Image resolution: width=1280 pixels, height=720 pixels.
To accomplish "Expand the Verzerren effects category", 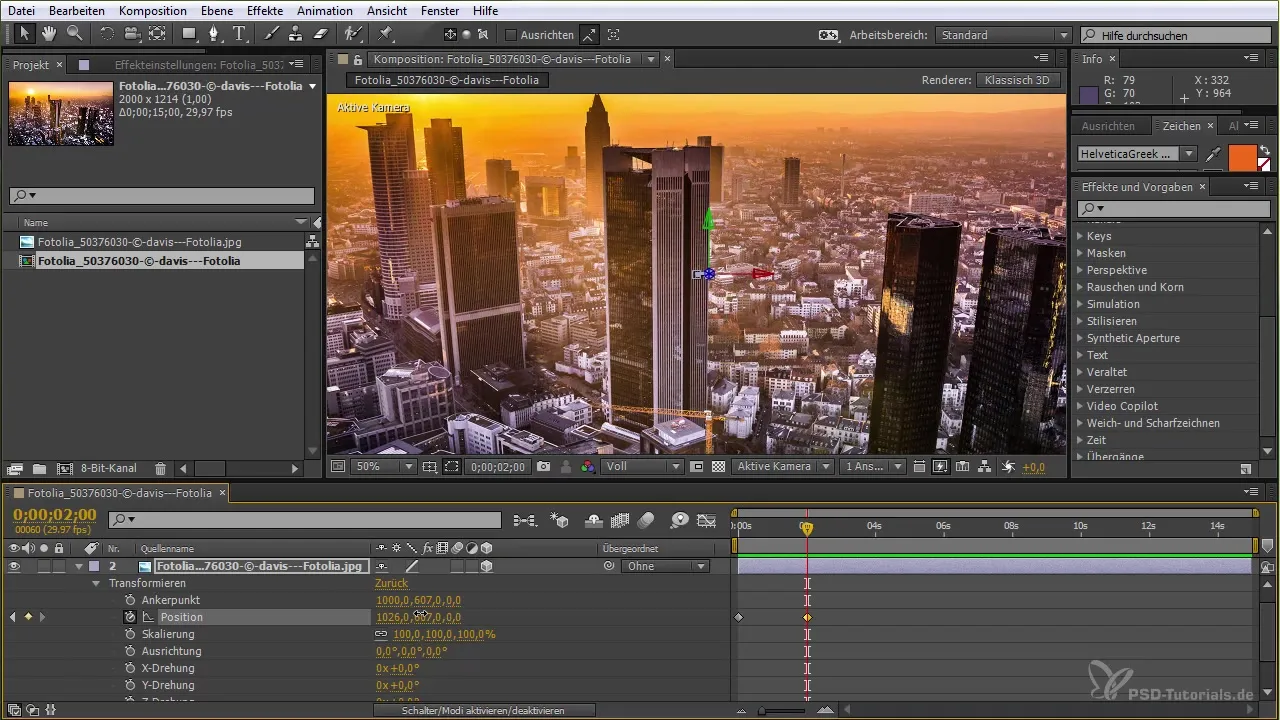I will point(1080,389).
